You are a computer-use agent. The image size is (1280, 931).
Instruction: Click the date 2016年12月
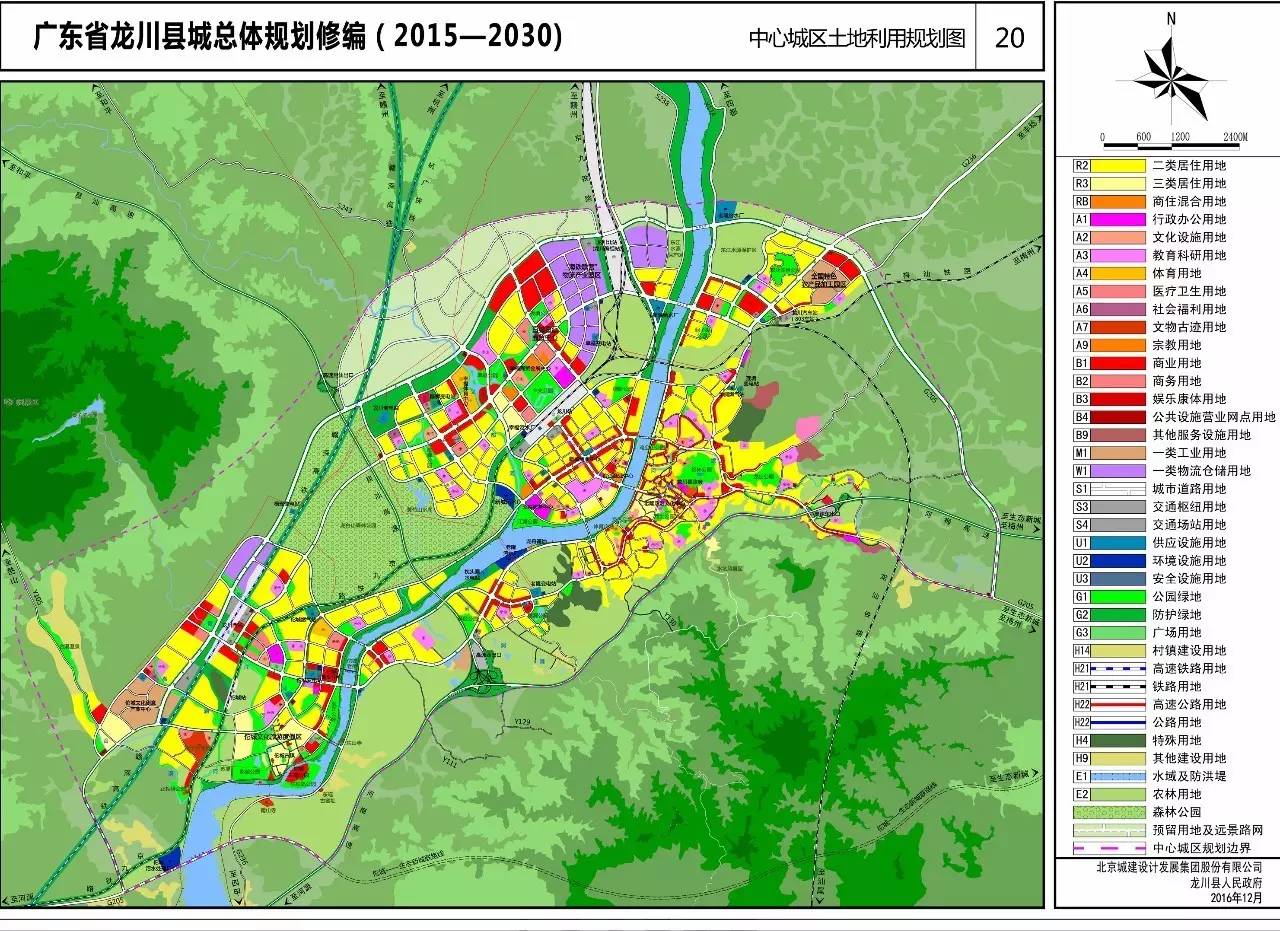click(x=1236, y=898)
